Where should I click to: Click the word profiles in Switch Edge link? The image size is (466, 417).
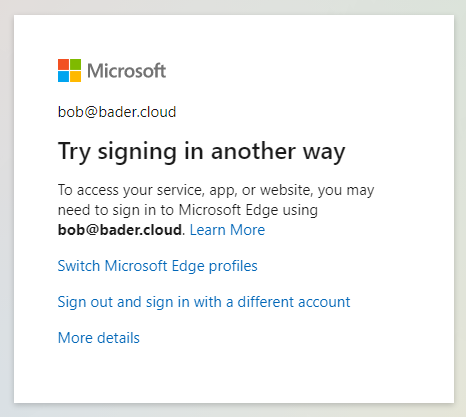(x=233, y=266)
